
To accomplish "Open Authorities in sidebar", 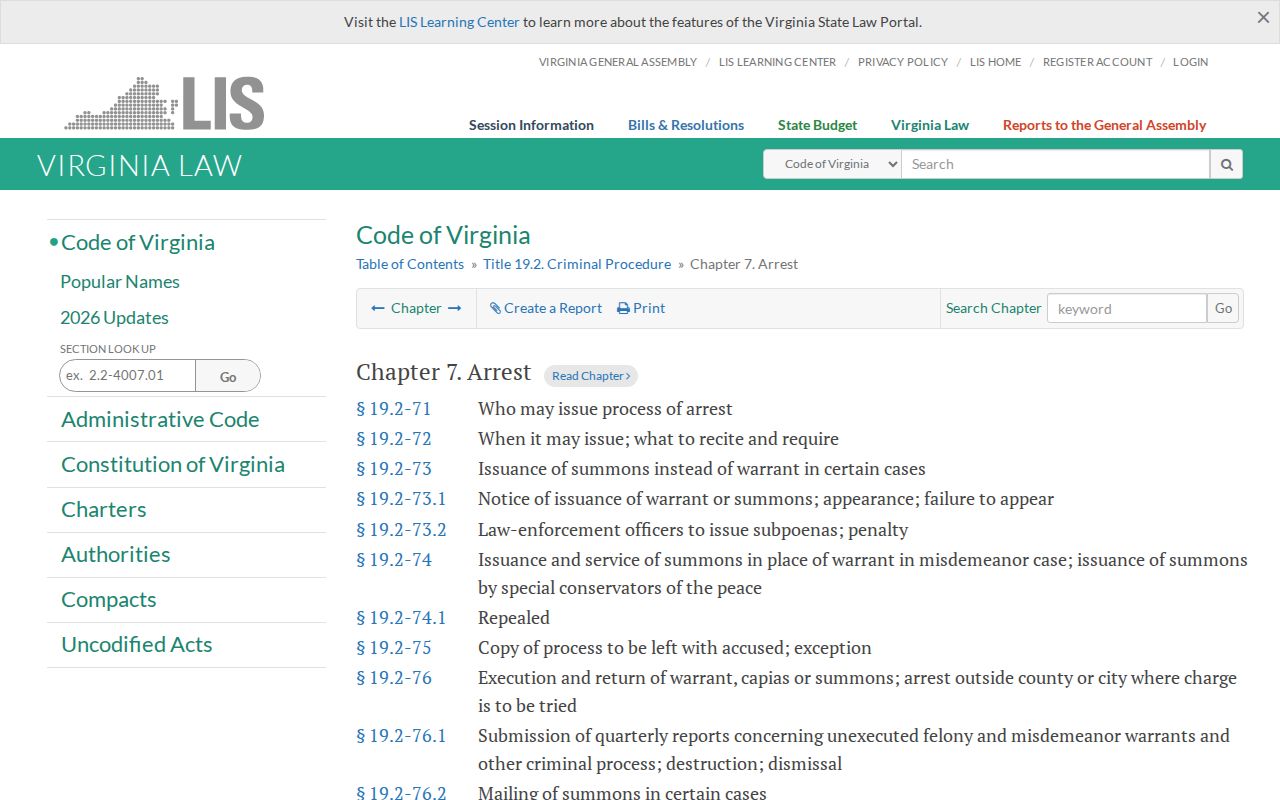I will pos(116,555).
